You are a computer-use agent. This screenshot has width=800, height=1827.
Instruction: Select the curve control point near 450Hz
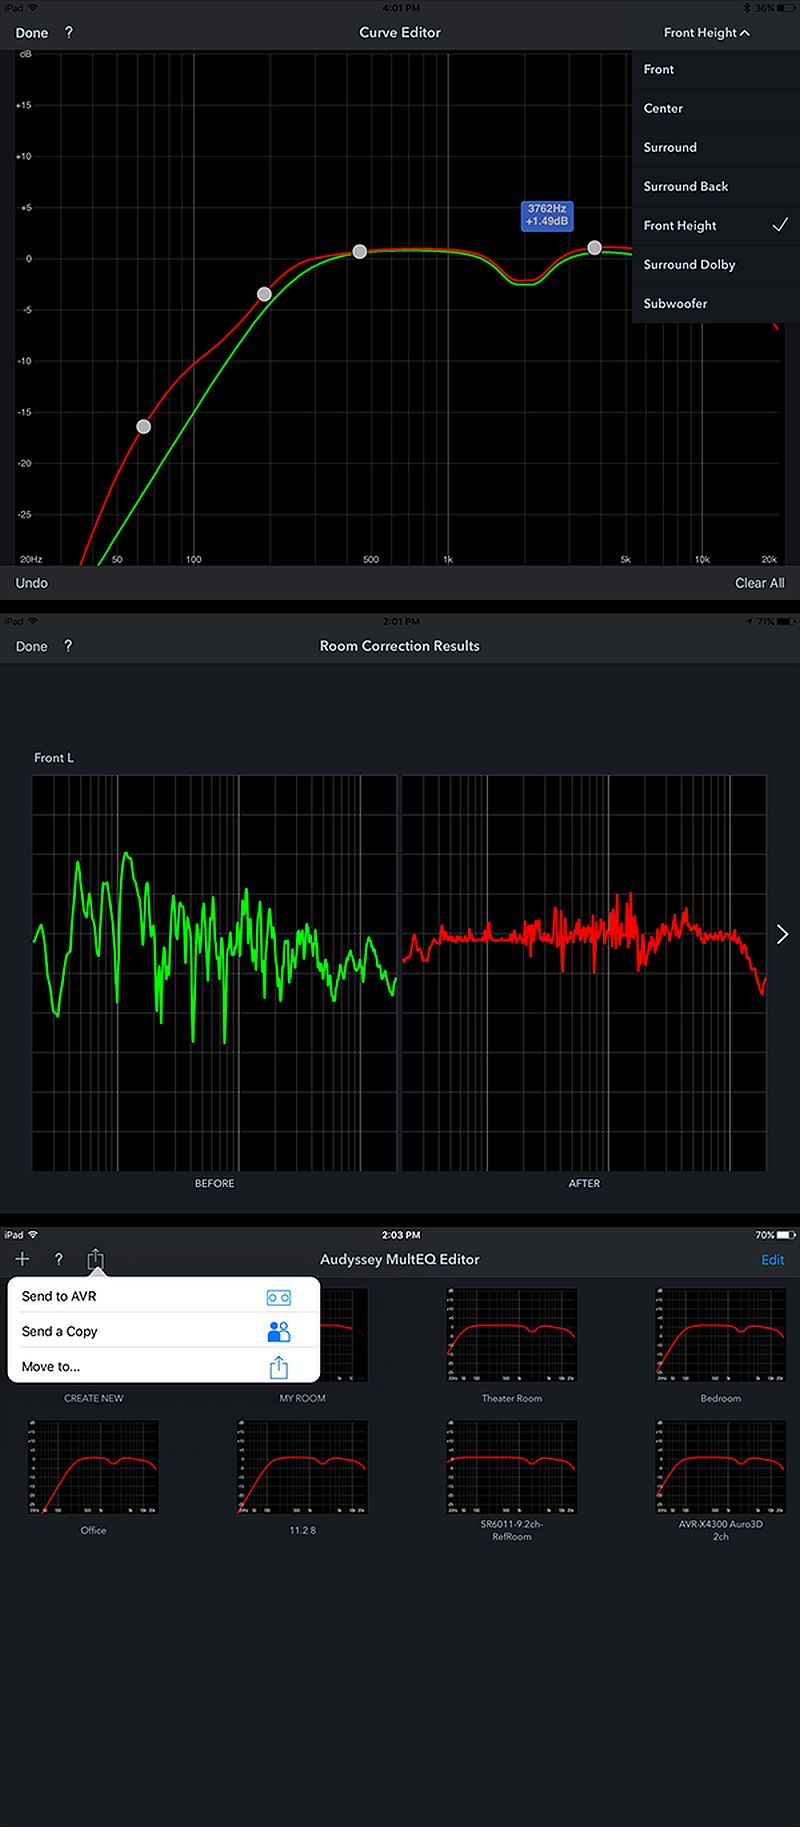coord(360,252)
